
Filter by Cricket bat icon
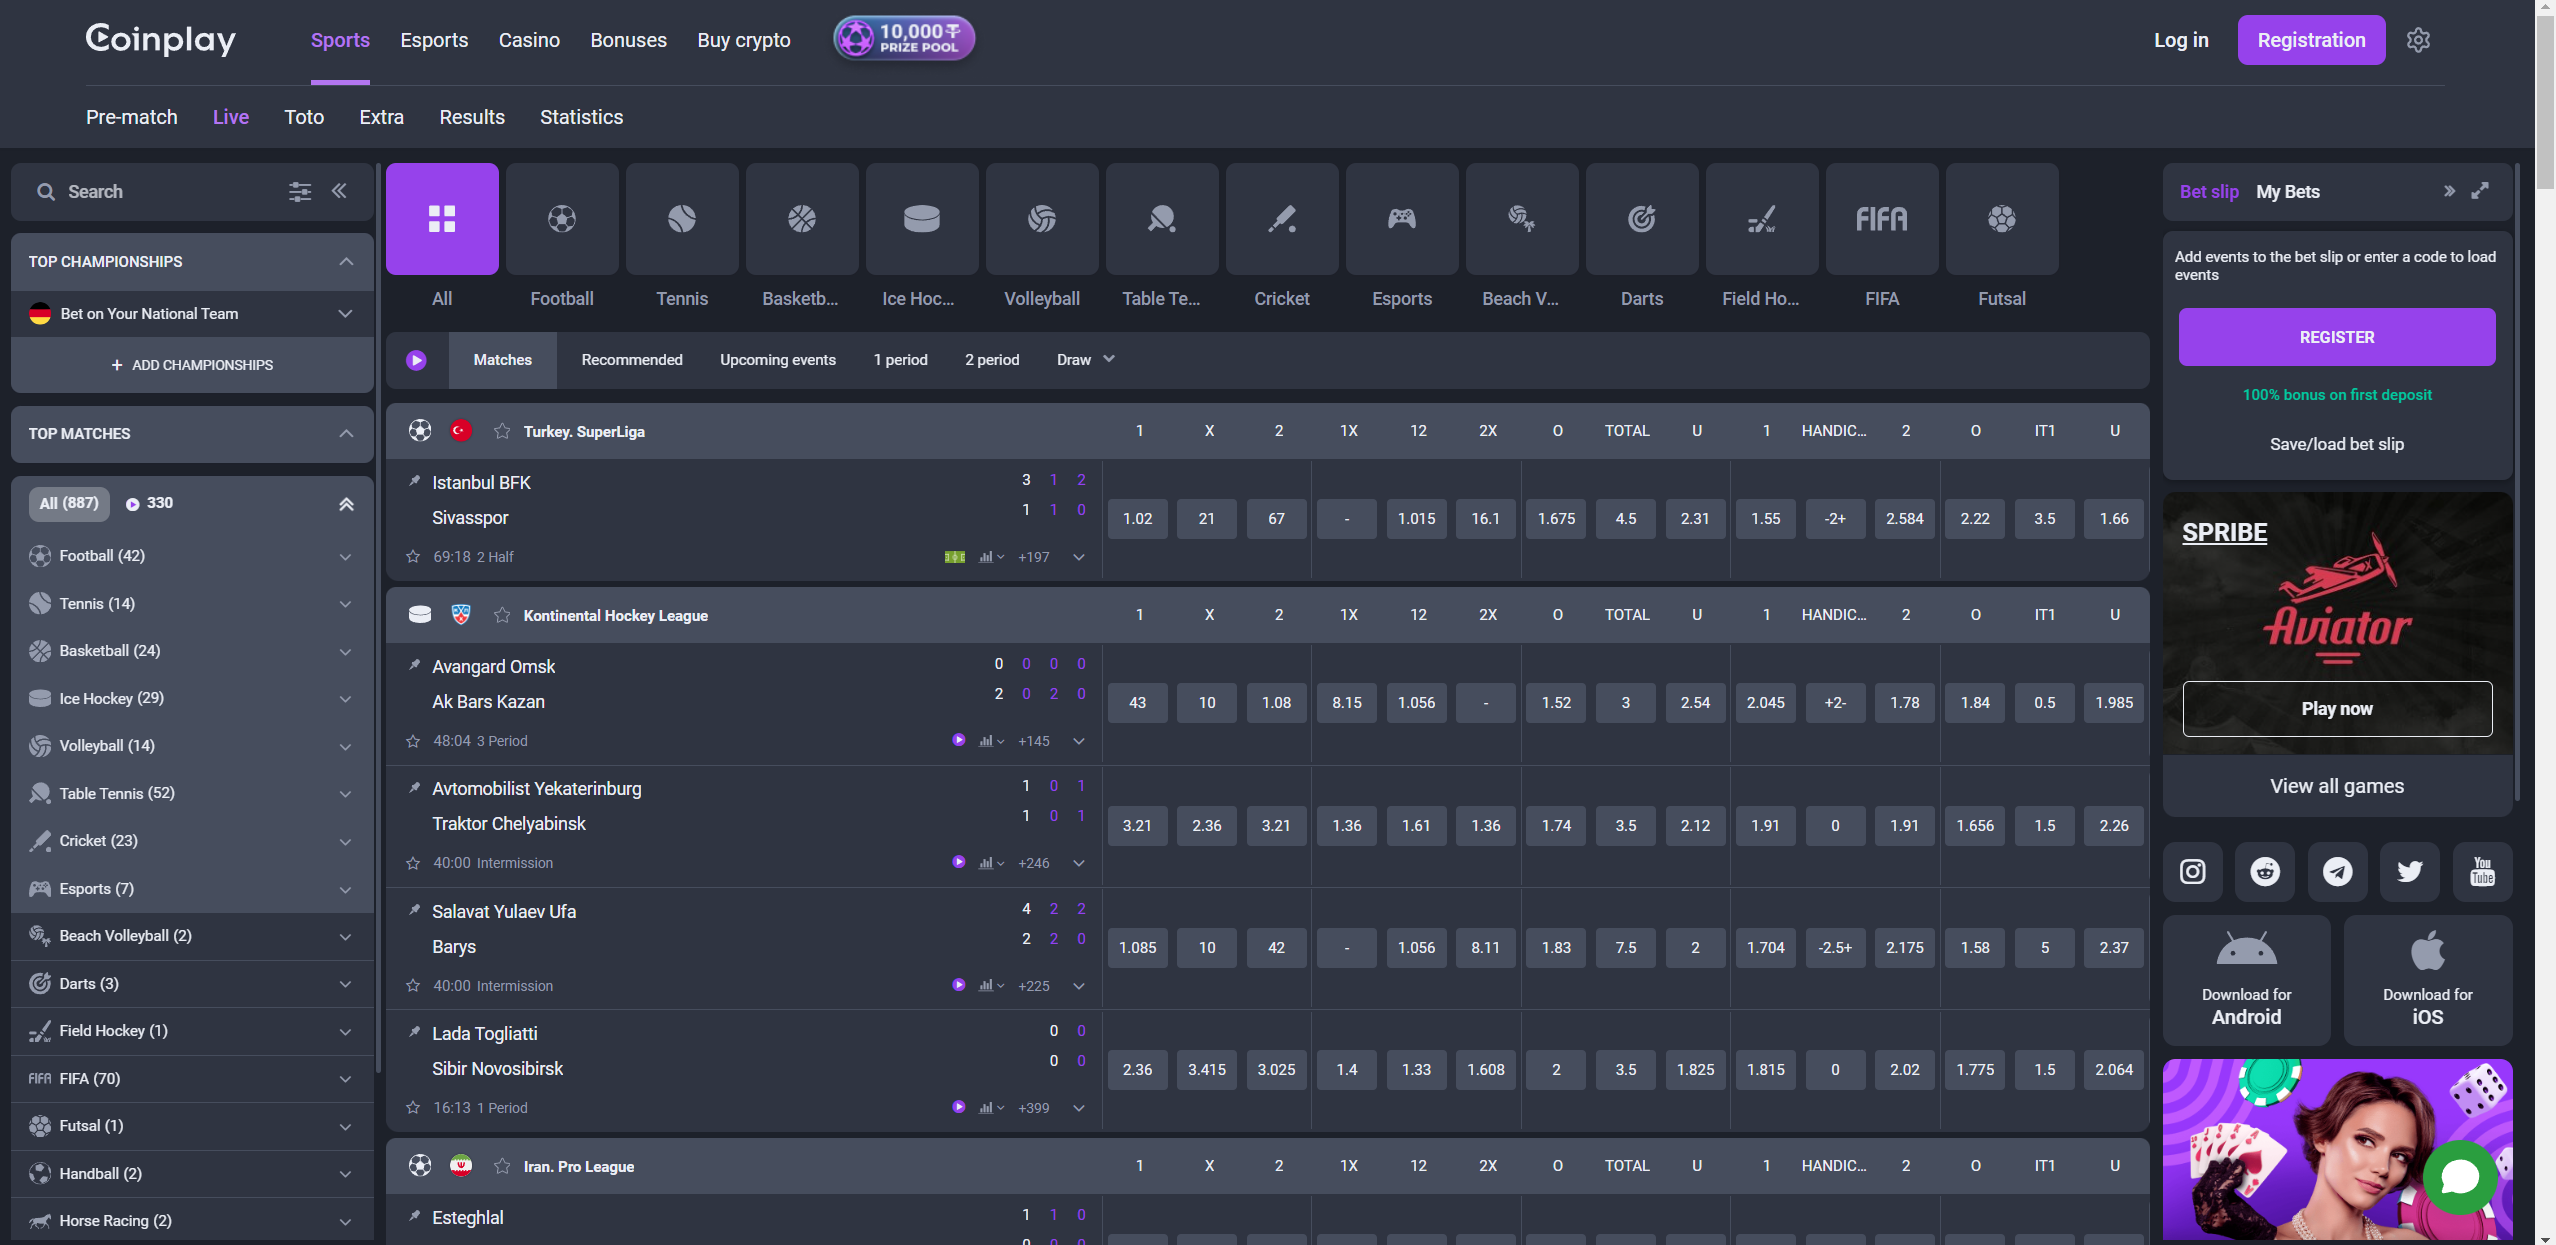1282,219
